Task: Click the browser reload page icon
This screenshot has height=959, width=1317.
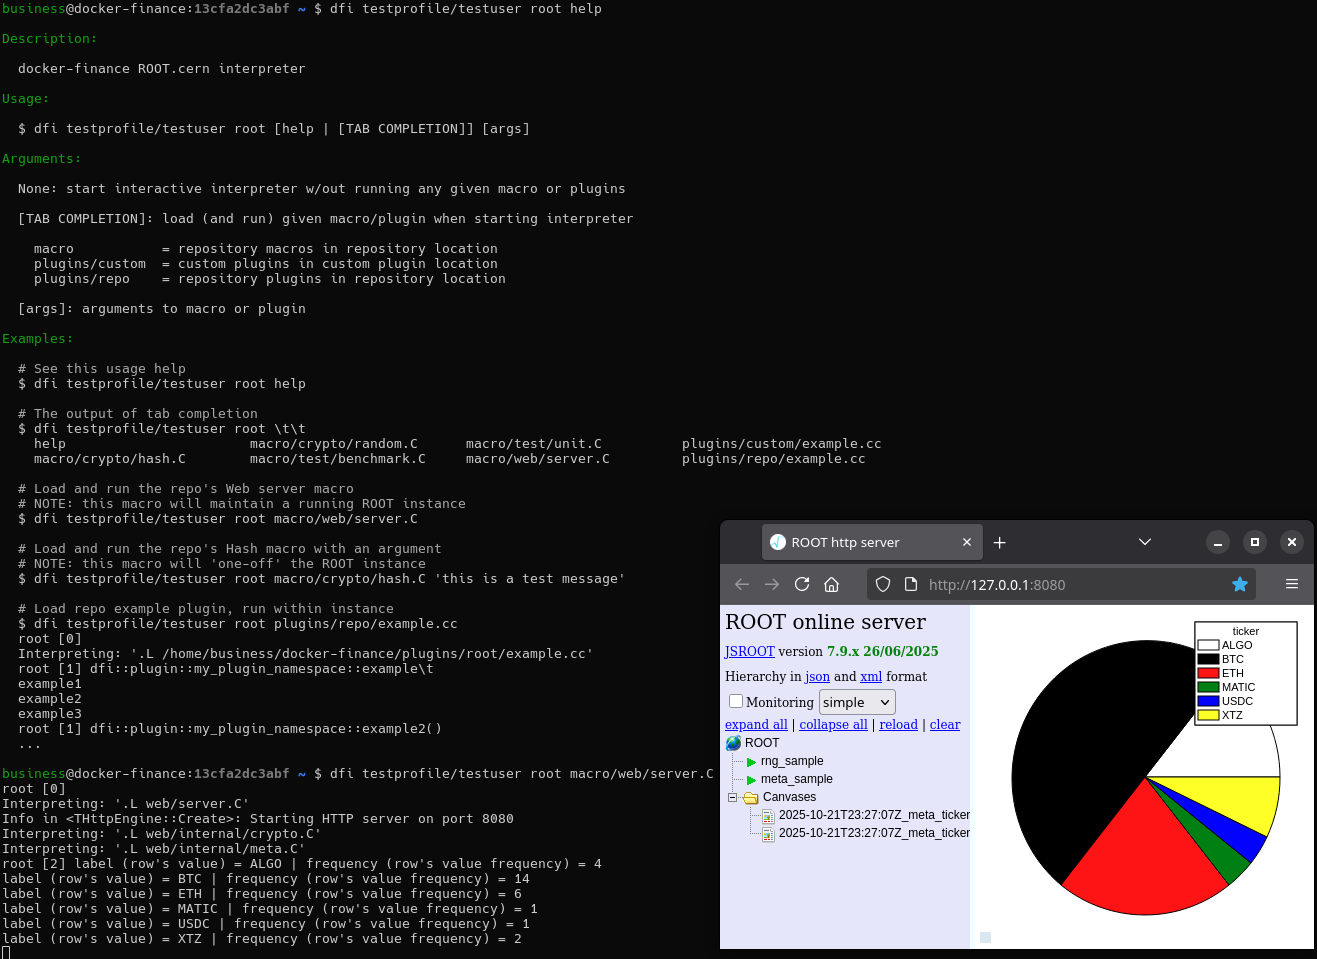Action: (x=802, y=584)
